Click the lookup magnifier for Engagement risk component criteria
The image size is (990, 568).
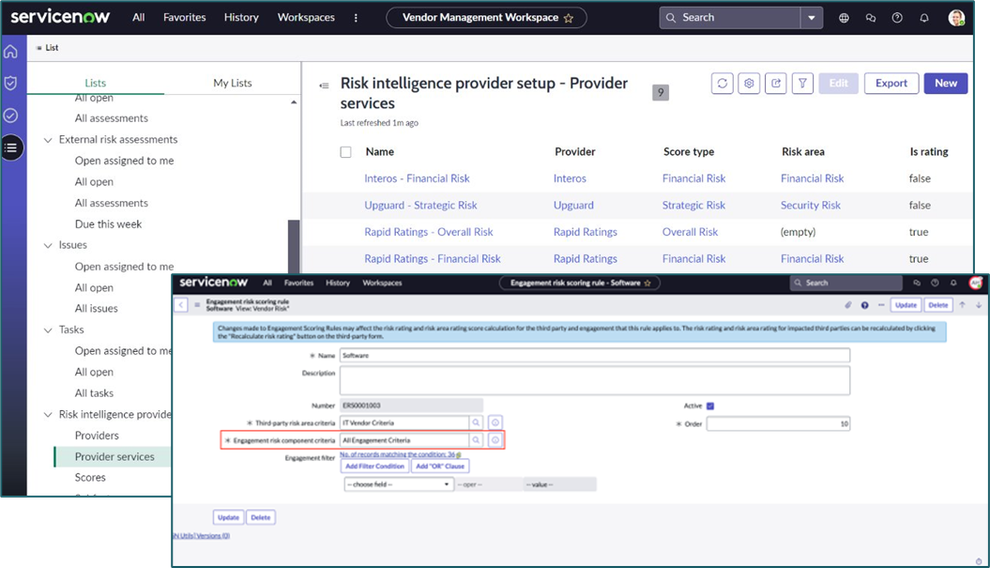click(476, 440)
